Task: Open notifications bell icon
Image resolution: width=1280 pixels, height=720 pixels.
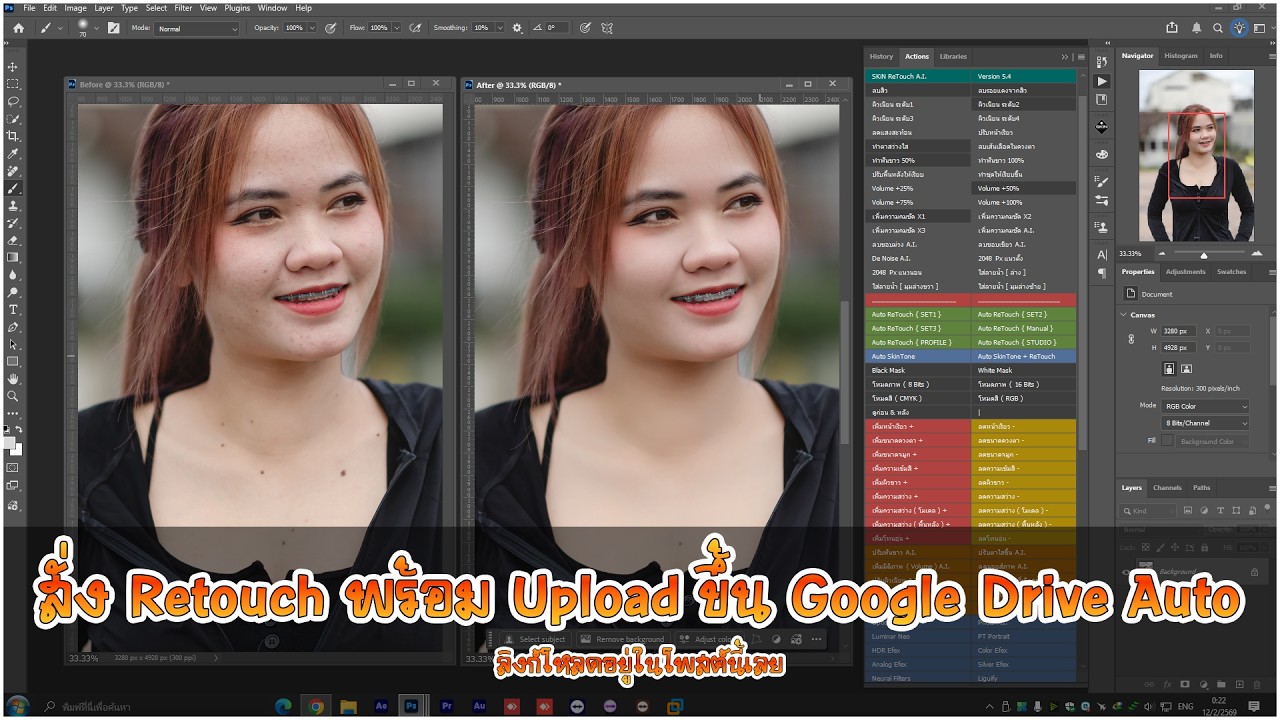Action: 1196,28
